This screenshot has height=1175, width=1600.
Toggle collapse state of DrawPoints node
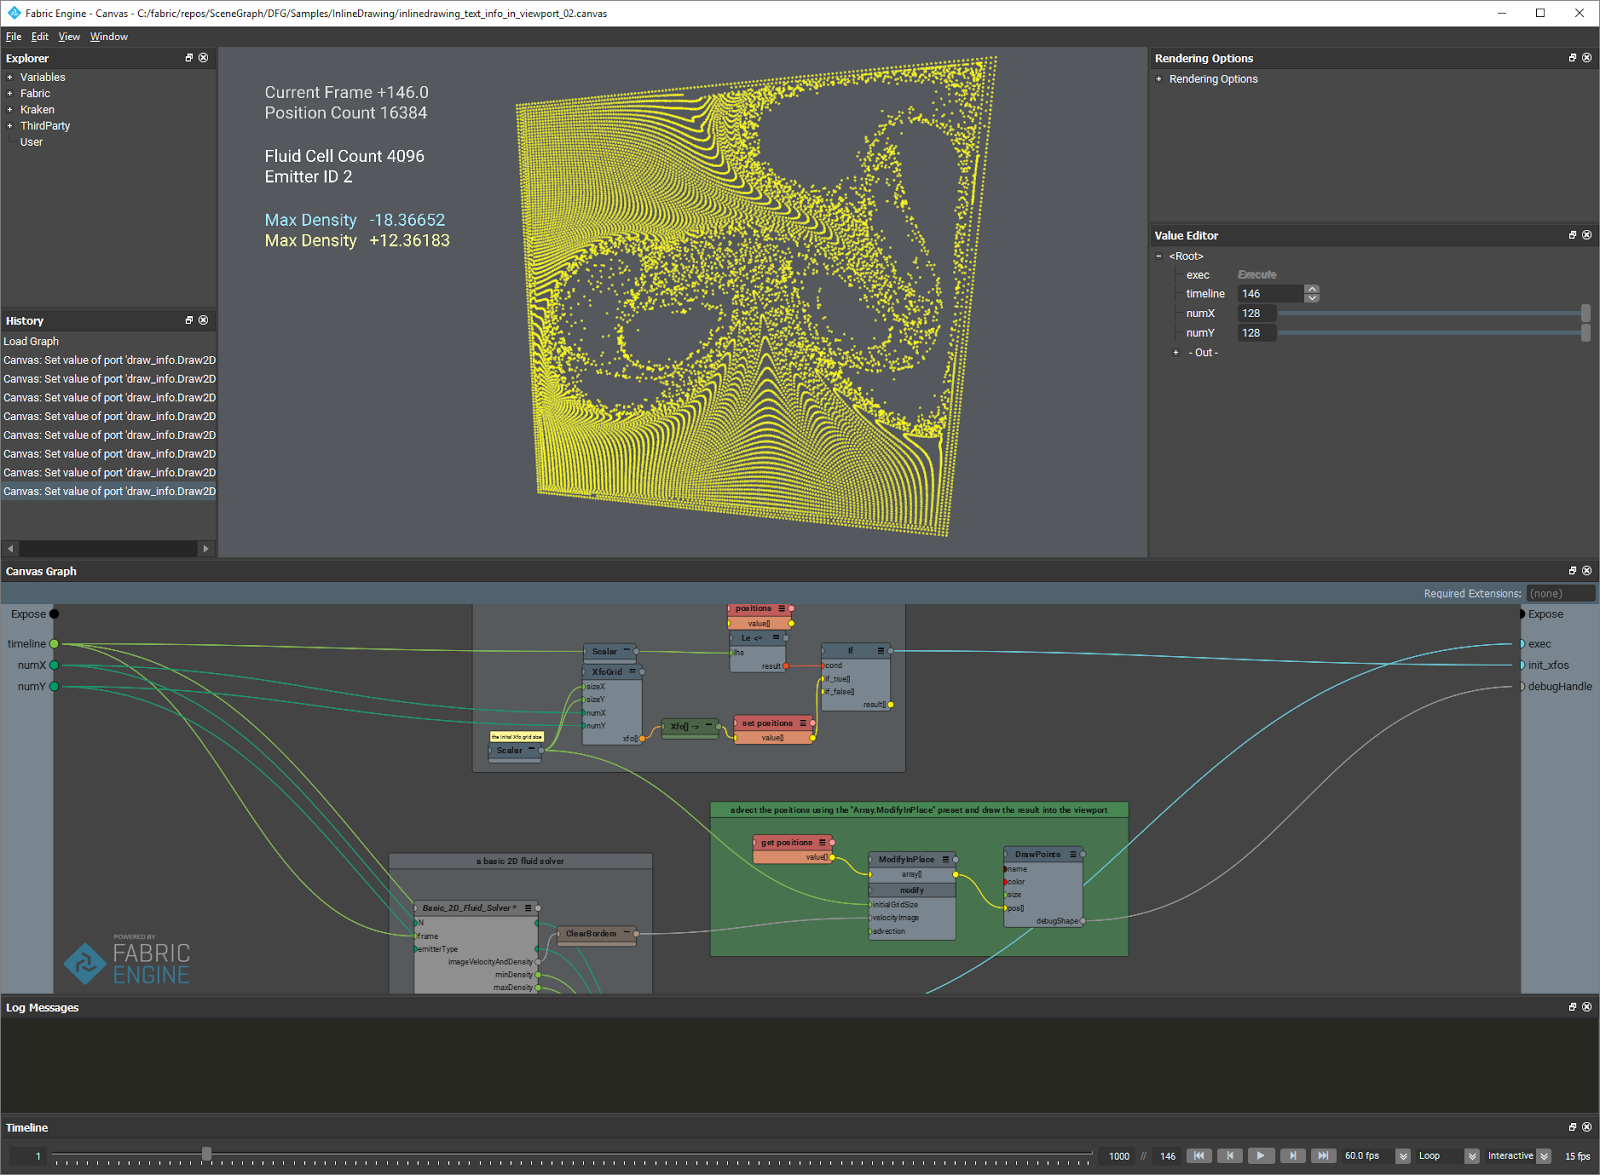tap(1073, 854)
